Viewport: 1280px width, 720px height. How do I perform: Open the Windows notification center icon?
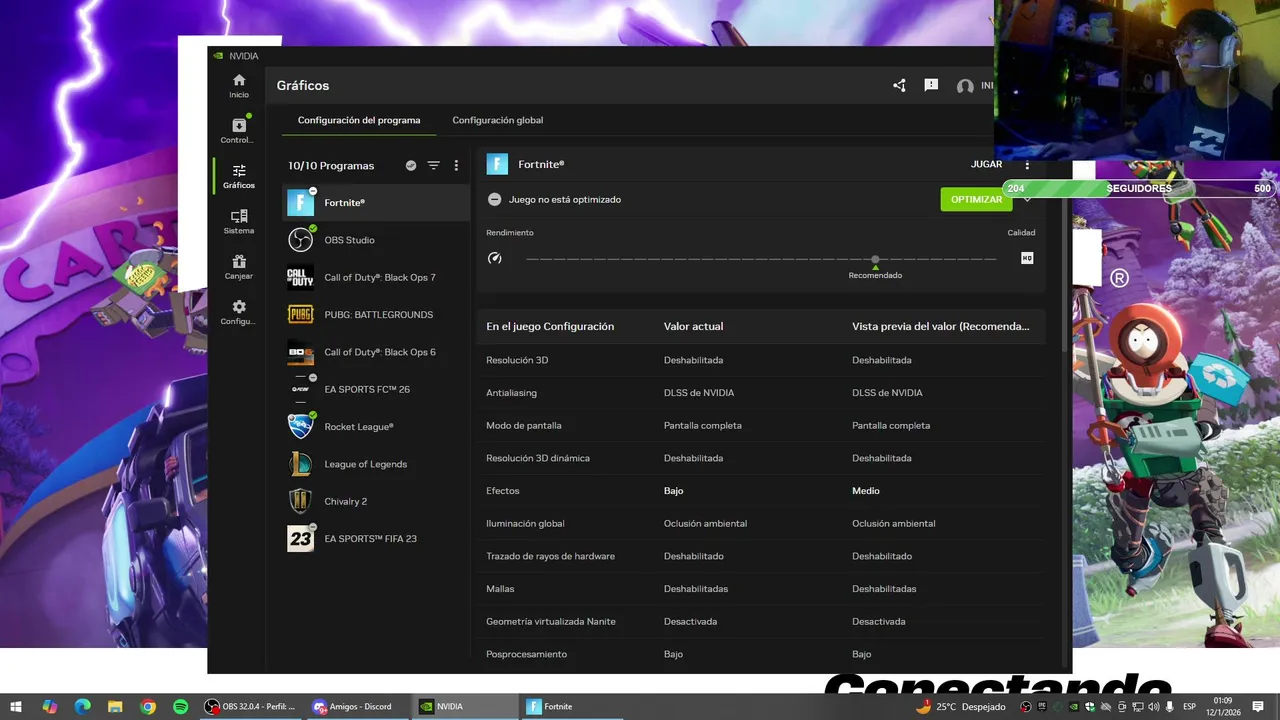tap(1258, 707)
